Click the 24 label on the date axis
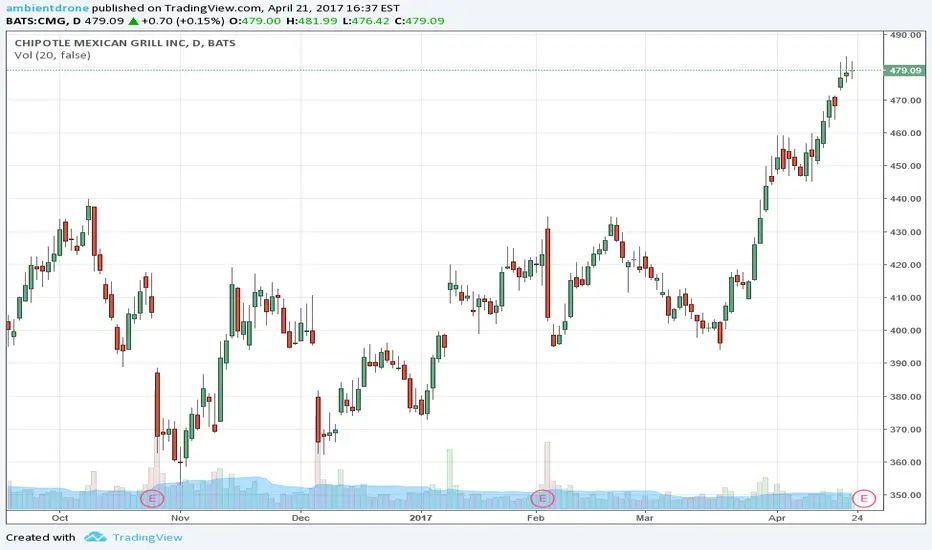Screen dimensions: 932x550 coord(857,518)
